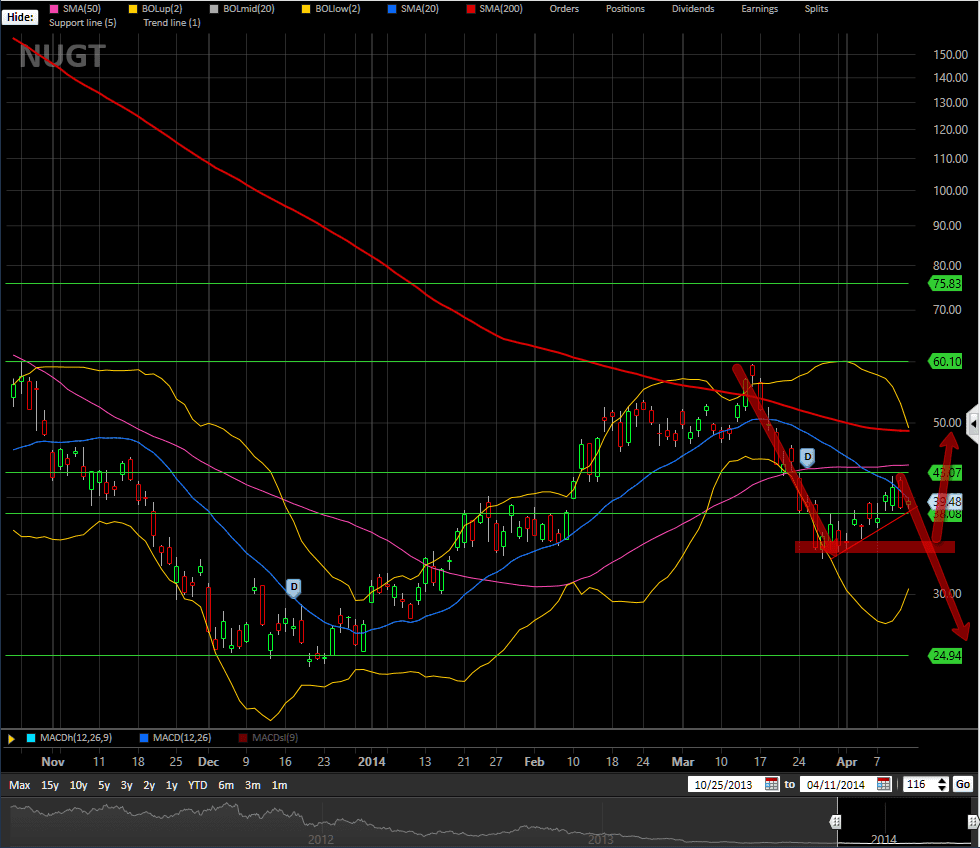Click the Hide button in top-left corner
The image size is (980, 848).
click(x=19, y=16)
